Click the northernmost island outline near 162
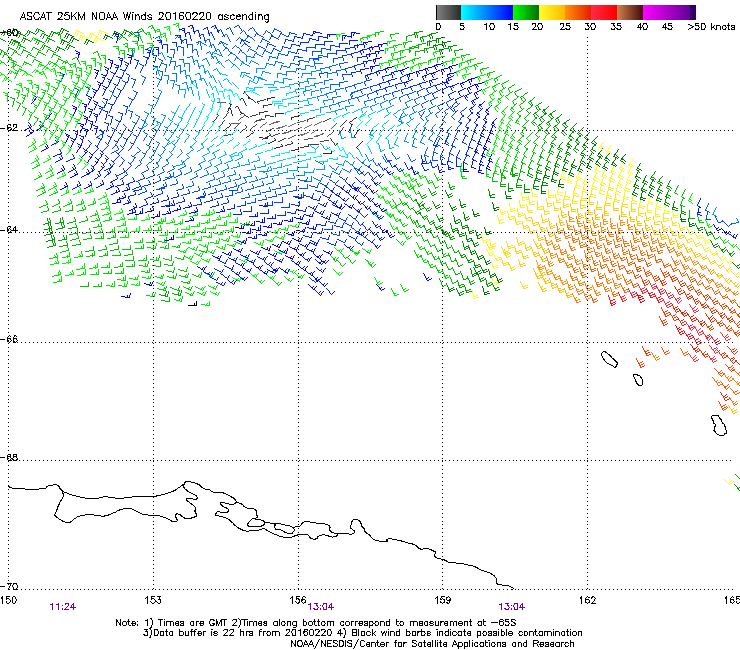The image size is (740, 650). [609, 359]
